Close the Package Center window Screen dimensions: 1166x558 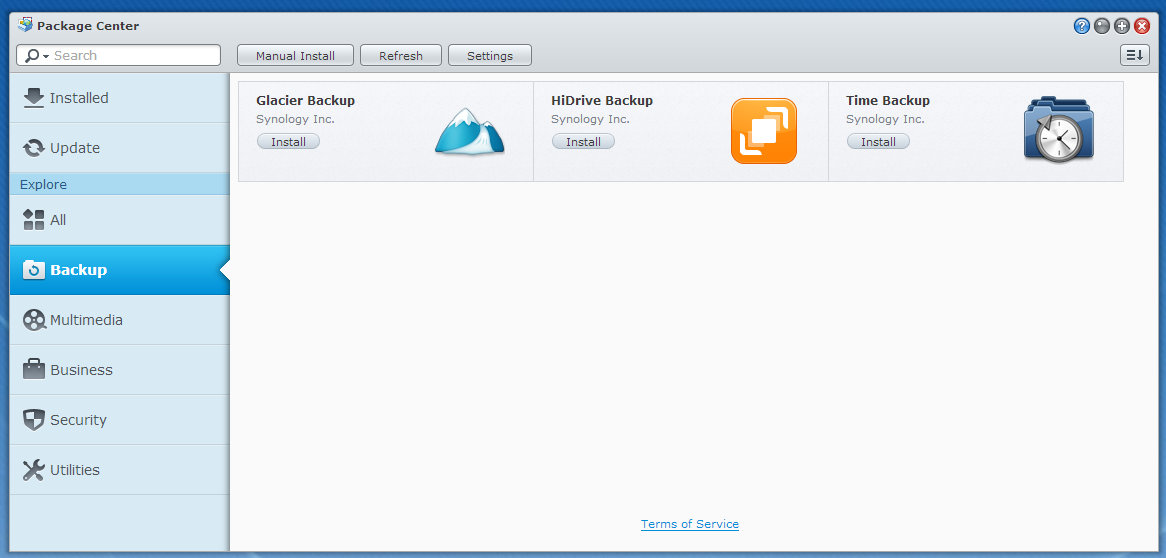[1141, 26]
